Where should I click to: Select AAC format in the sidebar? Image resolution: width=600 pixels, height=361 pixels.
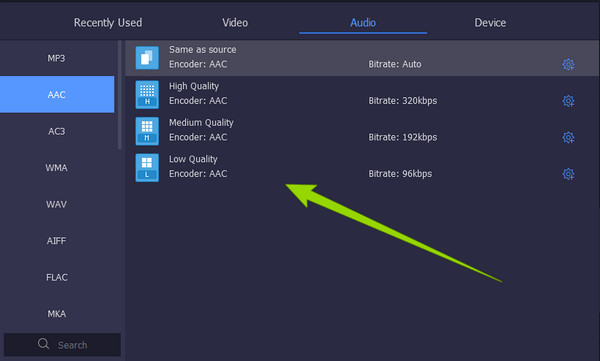click(x=57, y=94)
